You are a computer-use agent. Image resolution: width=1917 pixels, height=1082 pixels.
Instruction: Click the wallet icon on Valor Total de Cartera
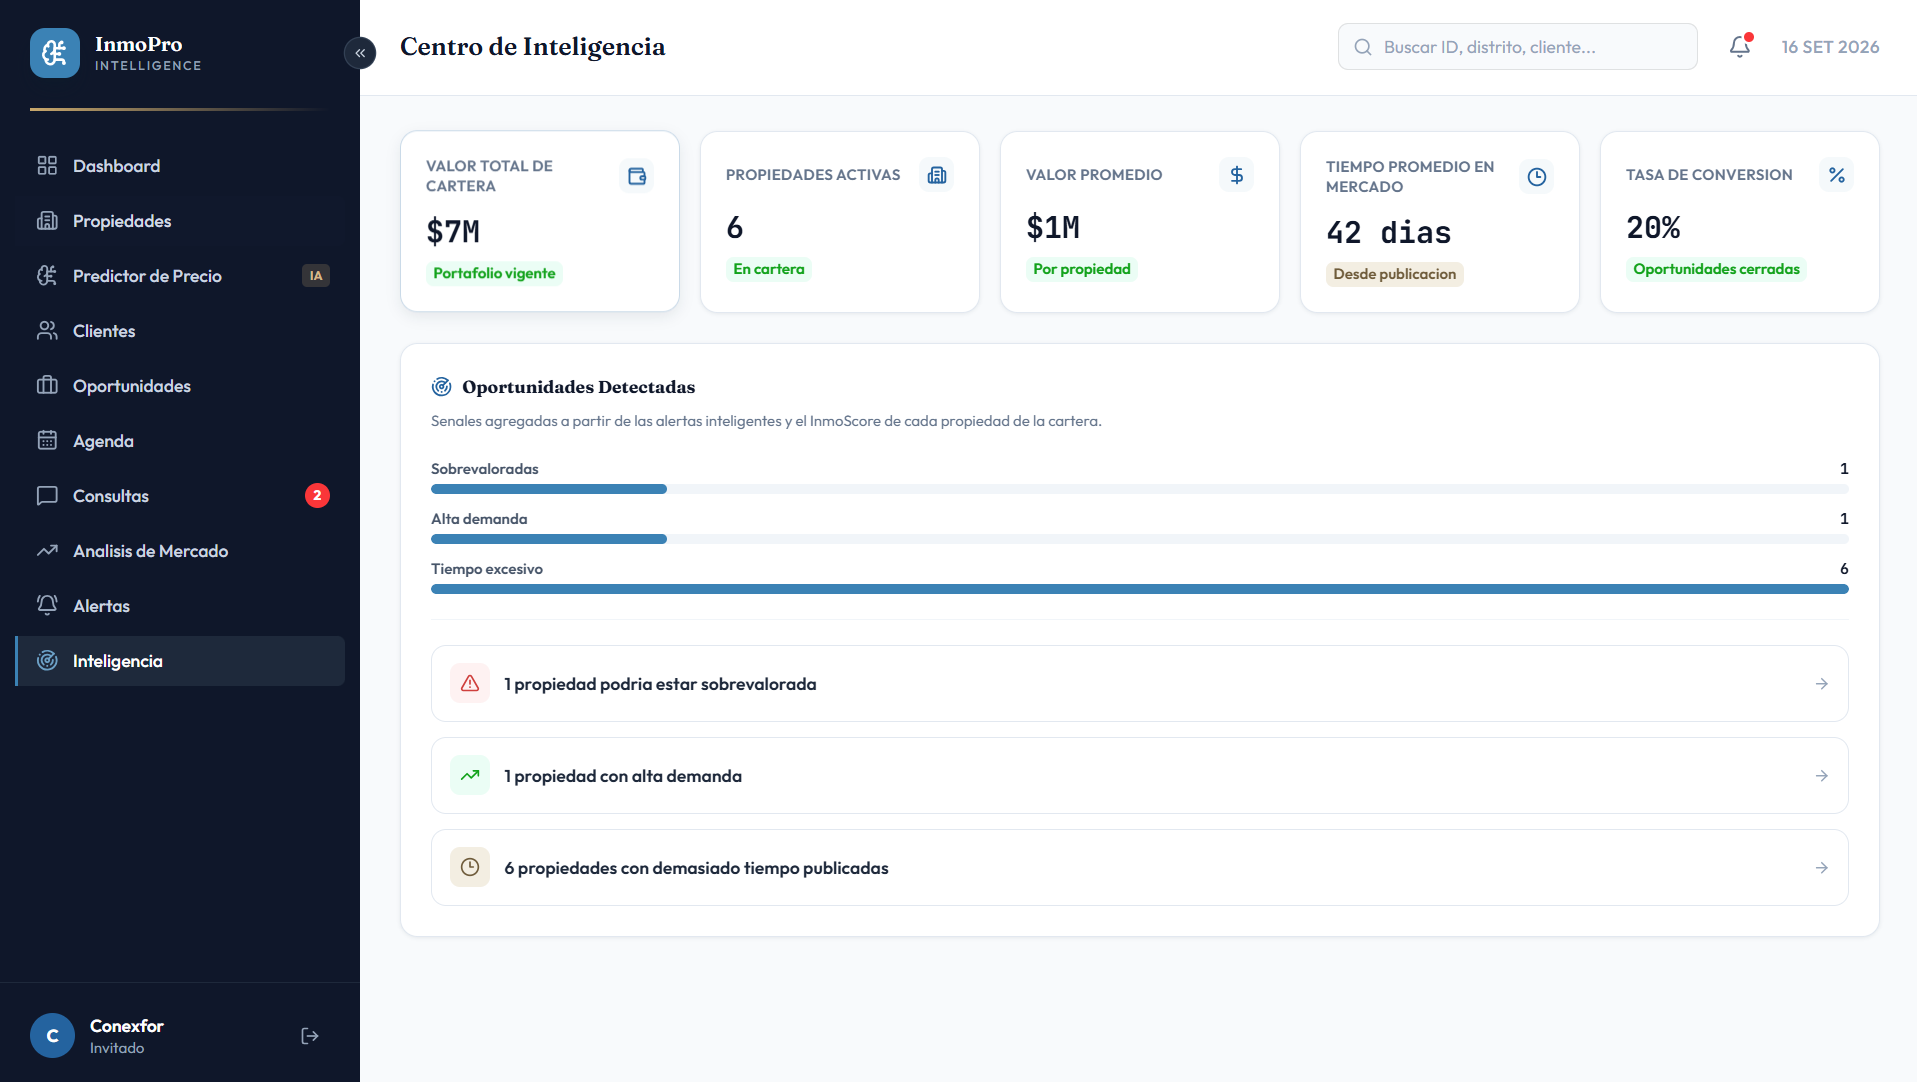pos(637,176)
